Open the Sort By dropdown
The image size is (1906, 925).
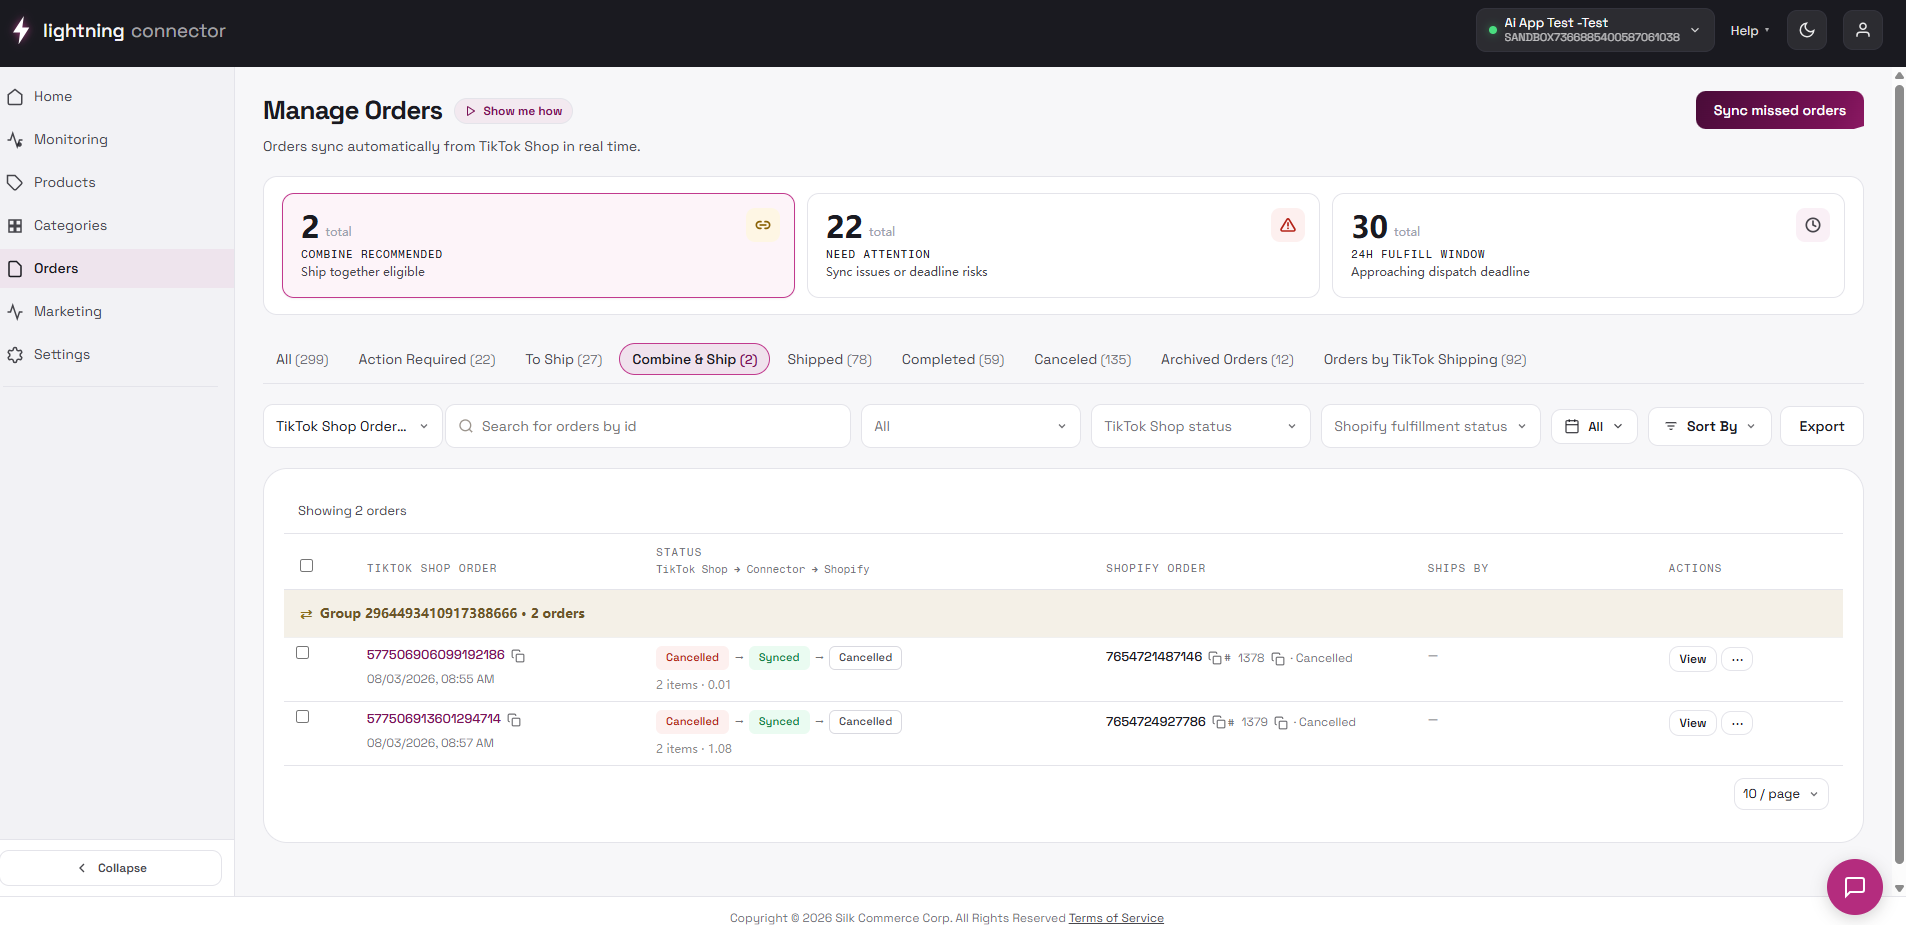[x=1710, y=426]
